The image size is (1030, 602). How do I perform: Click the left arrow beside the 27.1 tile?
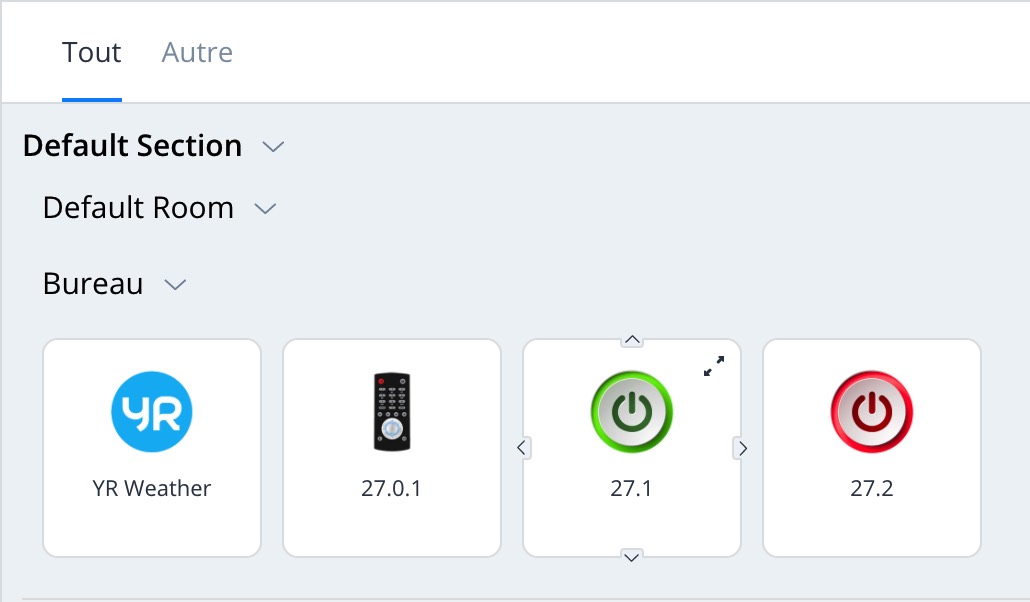(x=522, y=448)
